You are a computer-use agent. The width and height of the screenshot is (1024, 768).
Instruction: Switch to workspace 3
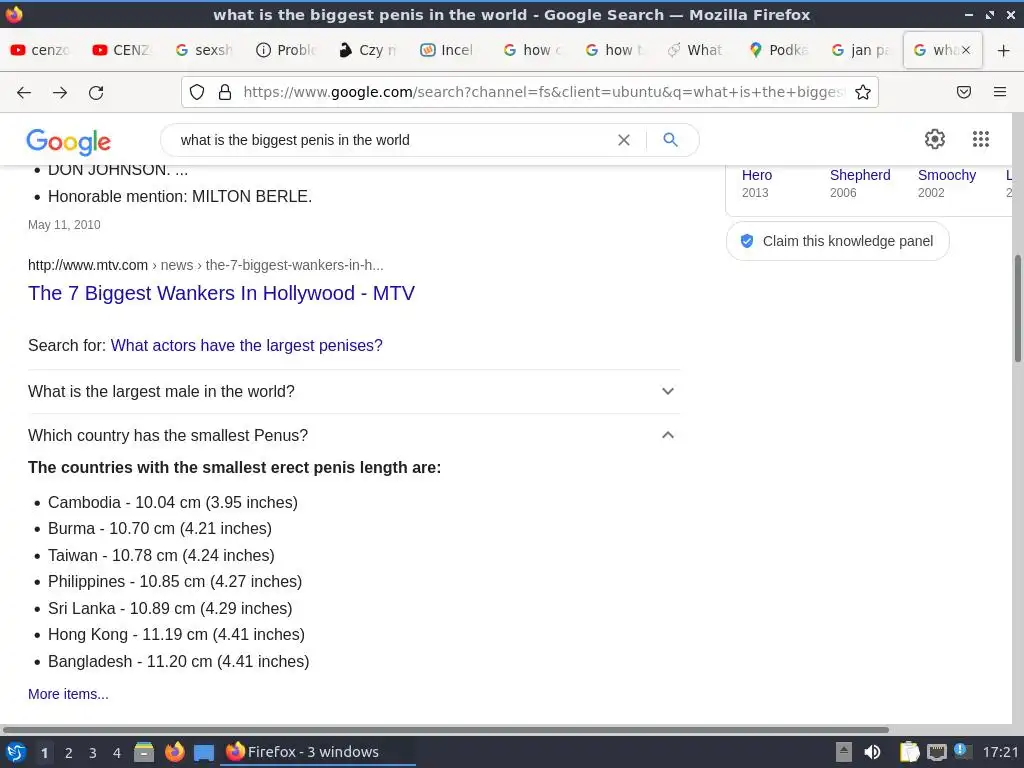point(93,753)
